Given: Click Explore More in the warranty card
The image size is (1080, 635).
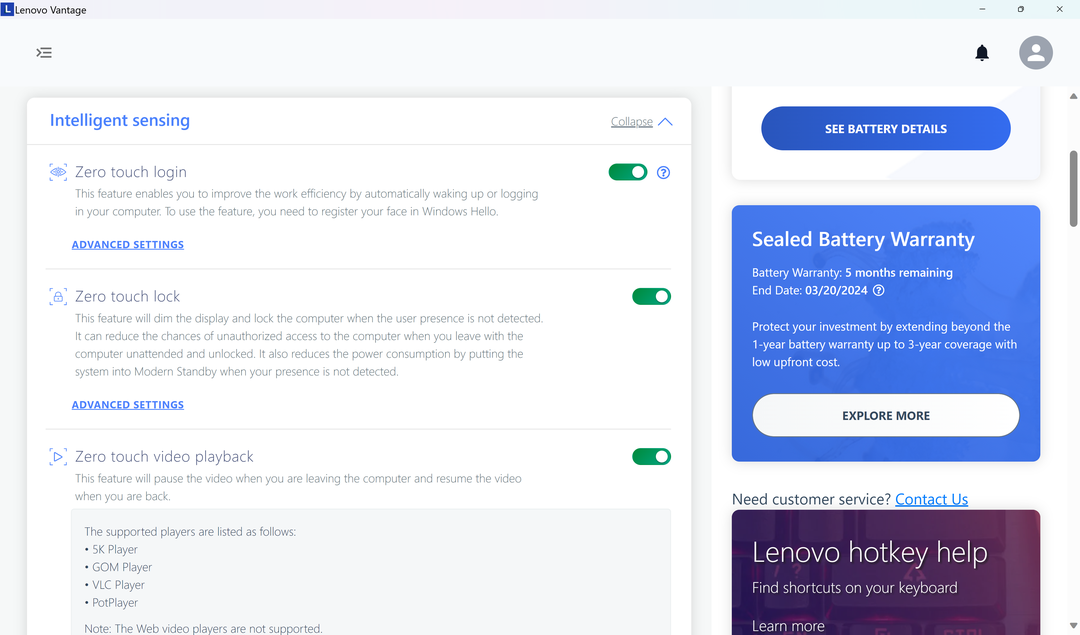Looking at the screenshot, I should [886, 416].
